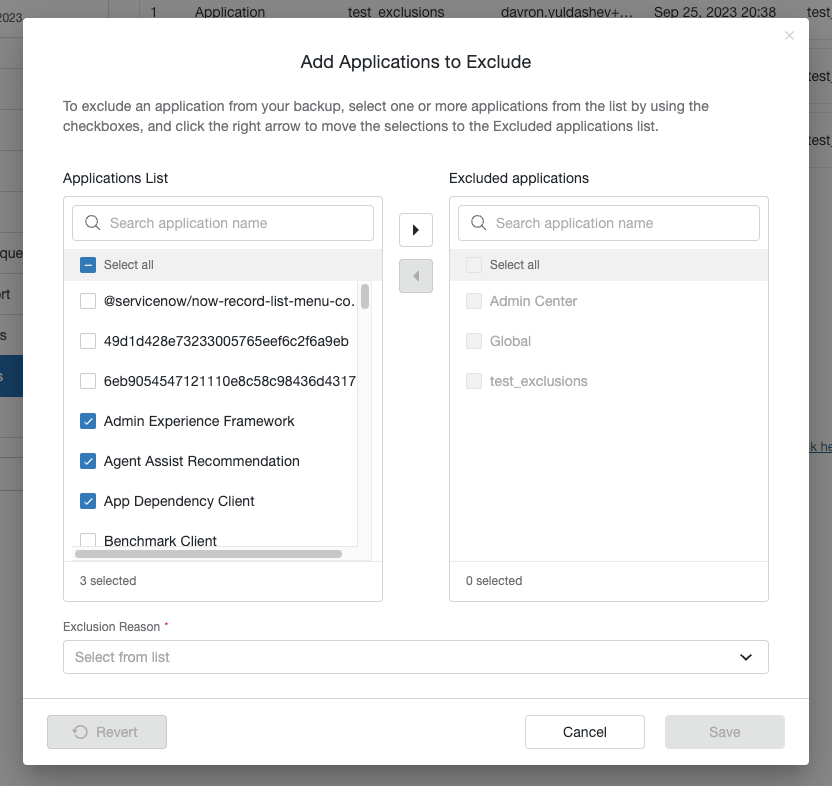The image size is (832, 786).
Task: Click the Benchmark Client label
Action: pyautogui.click(x=160, y=541)
